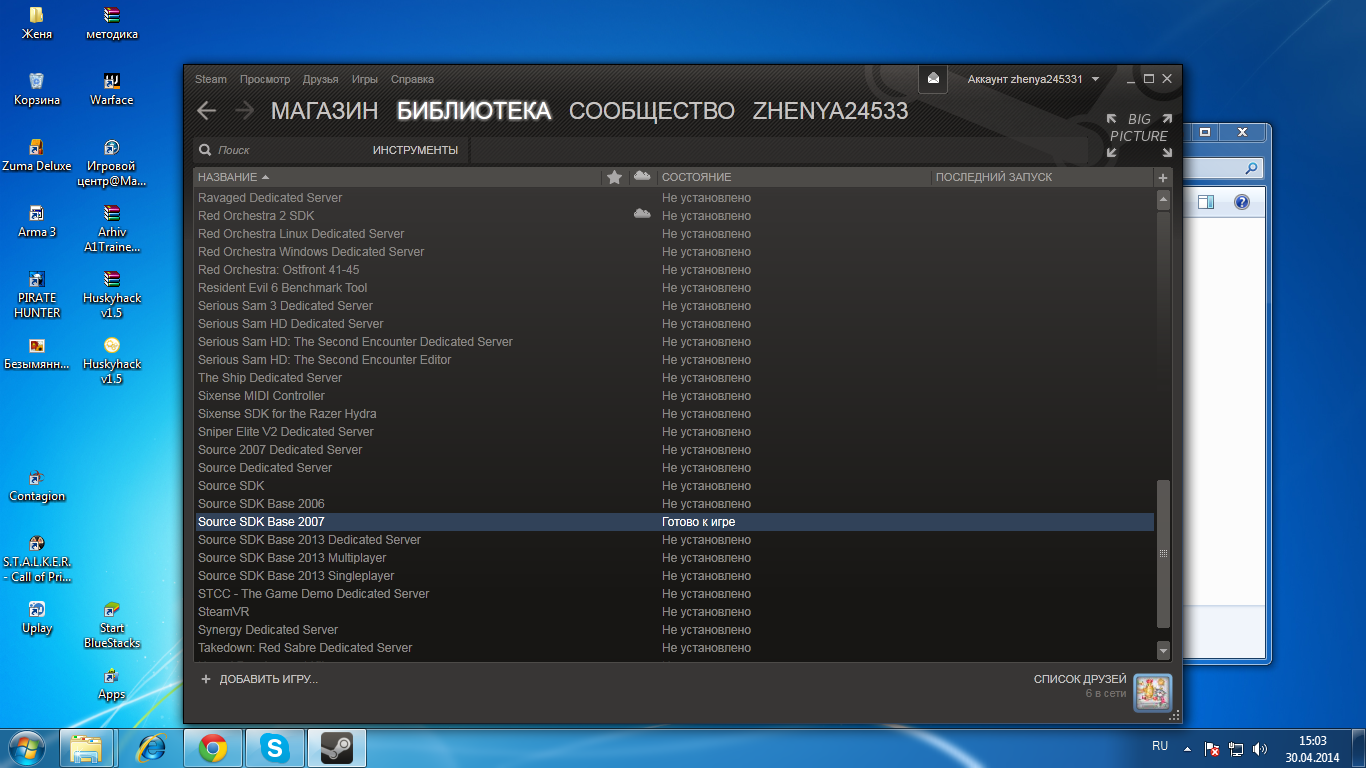Select the Source SDK Base 2007 row
Viewport: 1366px width, 768px height.
click(674, 522)
